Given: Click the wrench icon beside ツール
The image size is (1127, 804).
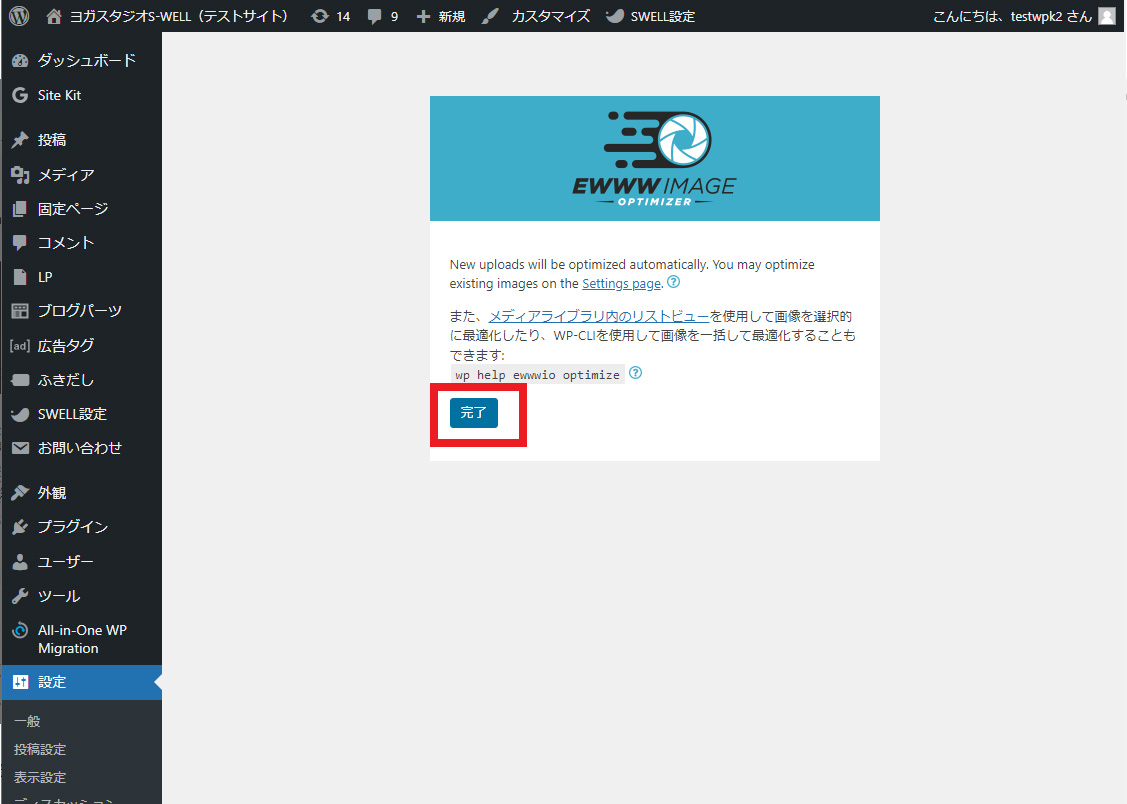Looking at the screenshot, I should [20, 596].
